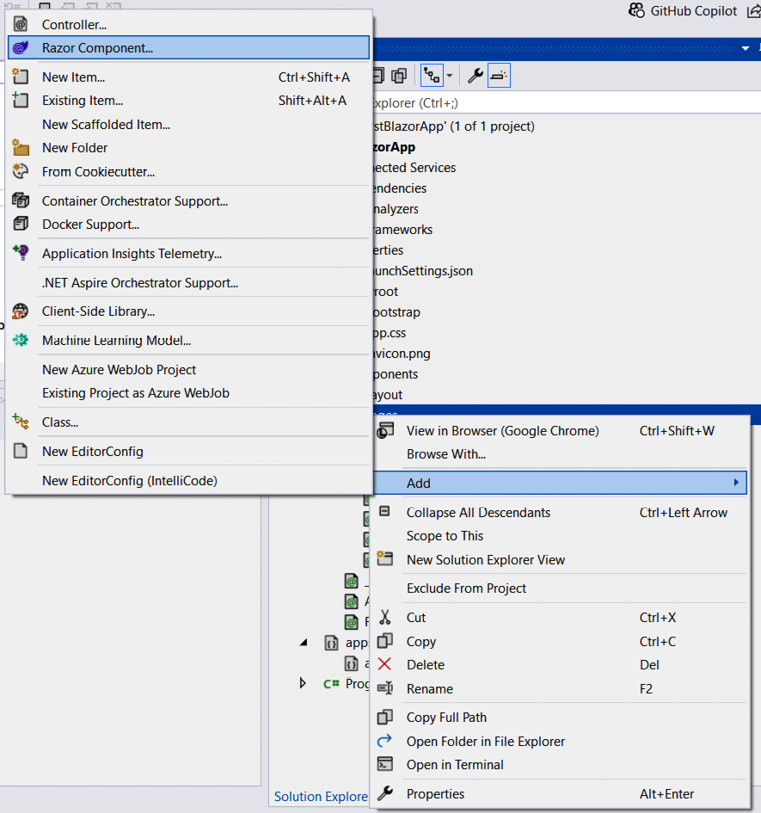Select New Scaffolded Item...

106,124
